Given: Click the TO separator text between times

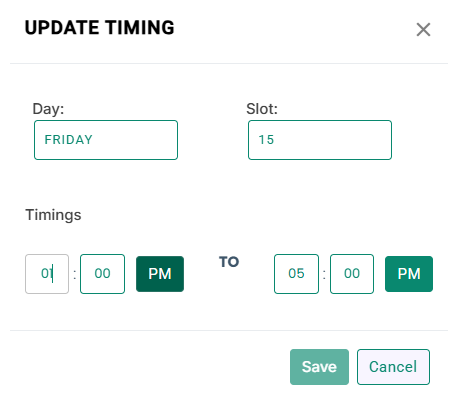Looking at the screenshot, I should pos(229,262).
